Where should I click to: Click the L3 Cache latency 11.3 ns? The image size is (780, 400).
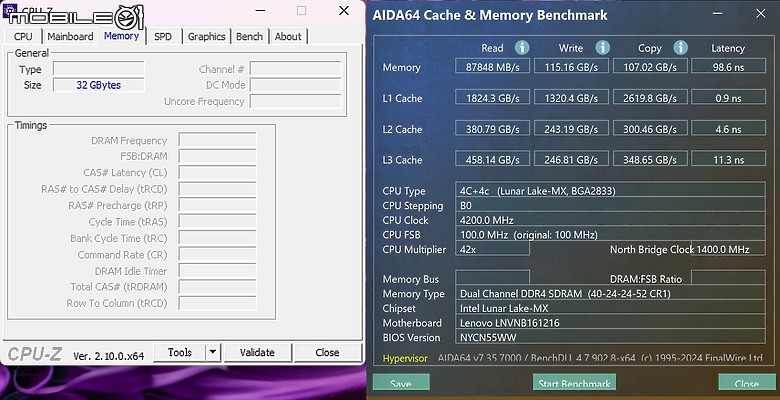(x=728, y=159)
